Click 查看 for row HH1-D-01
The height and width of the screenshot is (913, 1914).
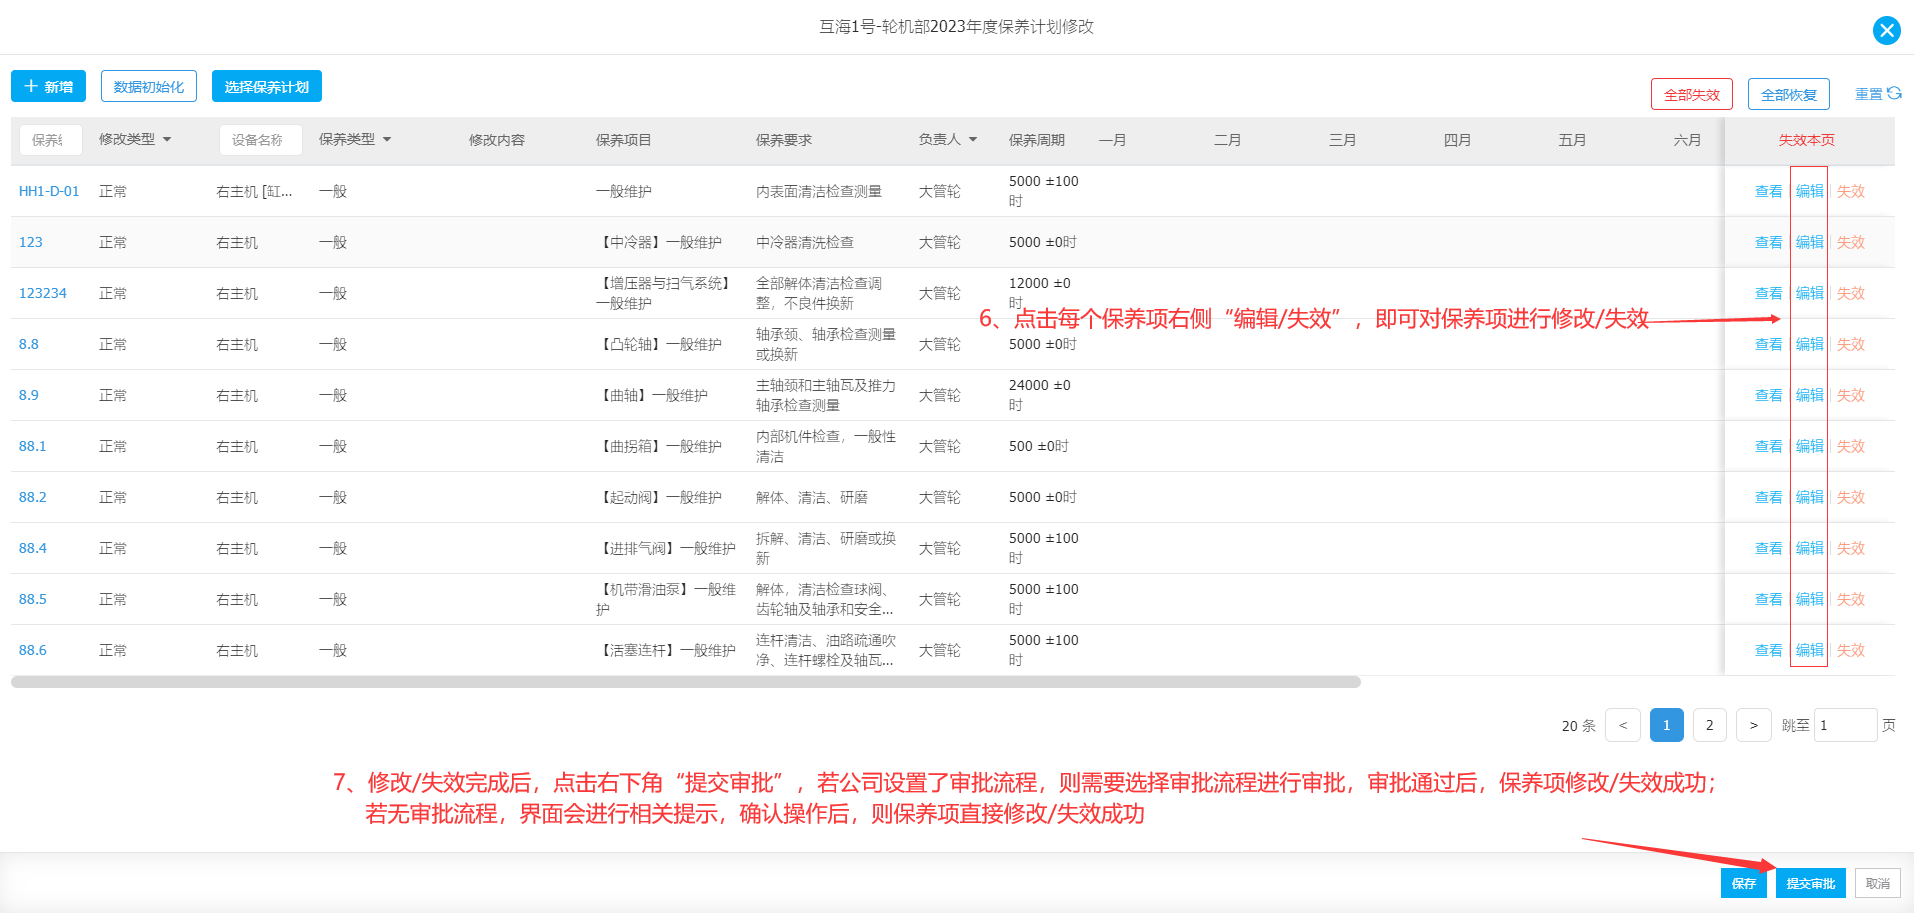tap(1769, 191)
